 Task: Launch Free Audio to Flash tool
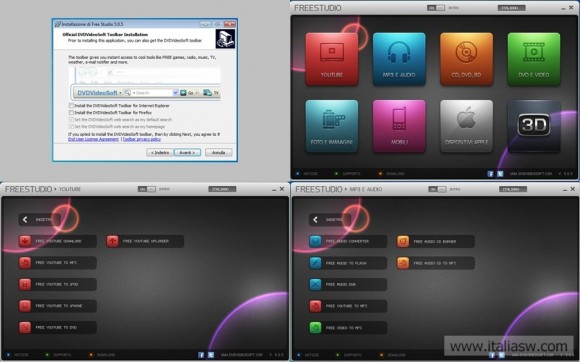point(348,263)
